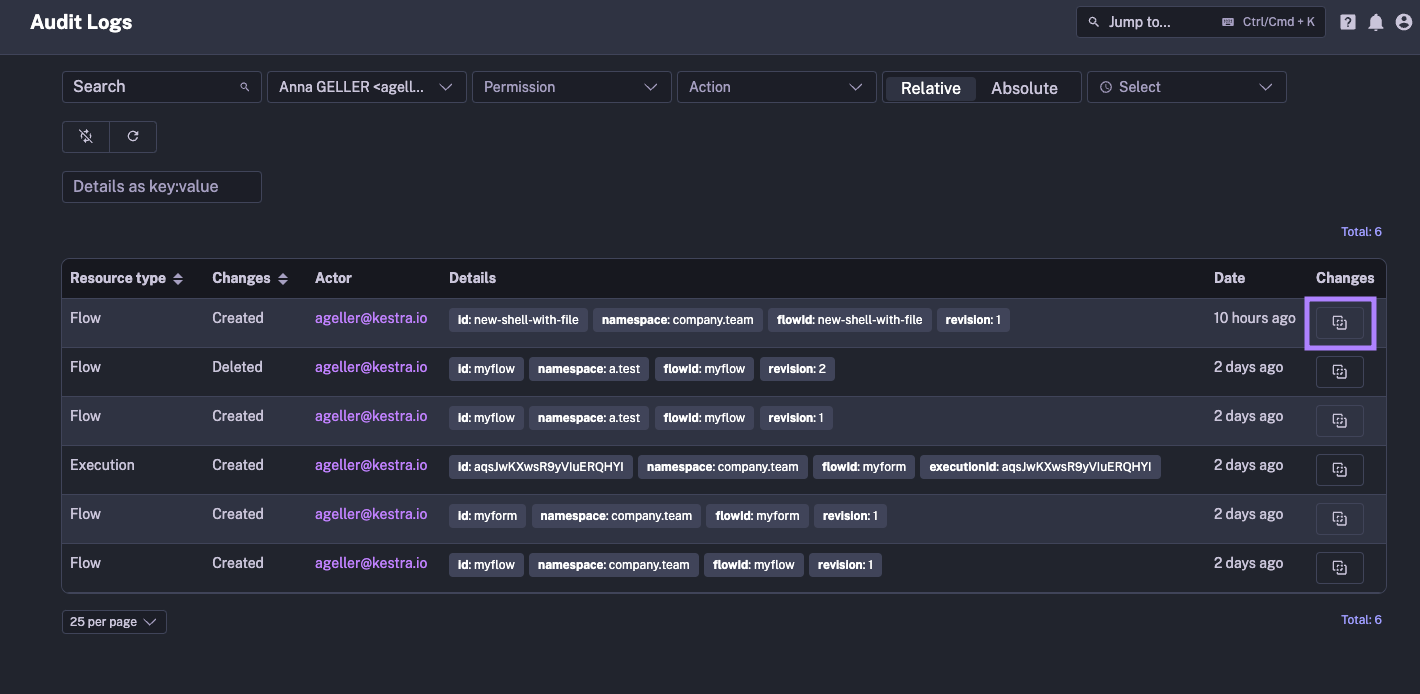Open the Action filter dropdown
Screen dimensions: 1420x694
[776, 87]
